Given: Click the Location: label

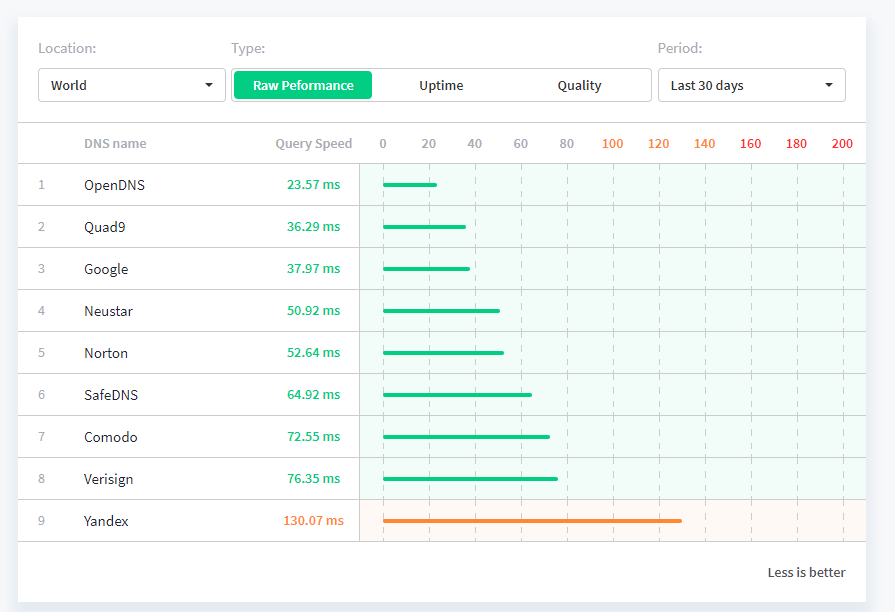Looking at the screenshot, I should [67, 48].
